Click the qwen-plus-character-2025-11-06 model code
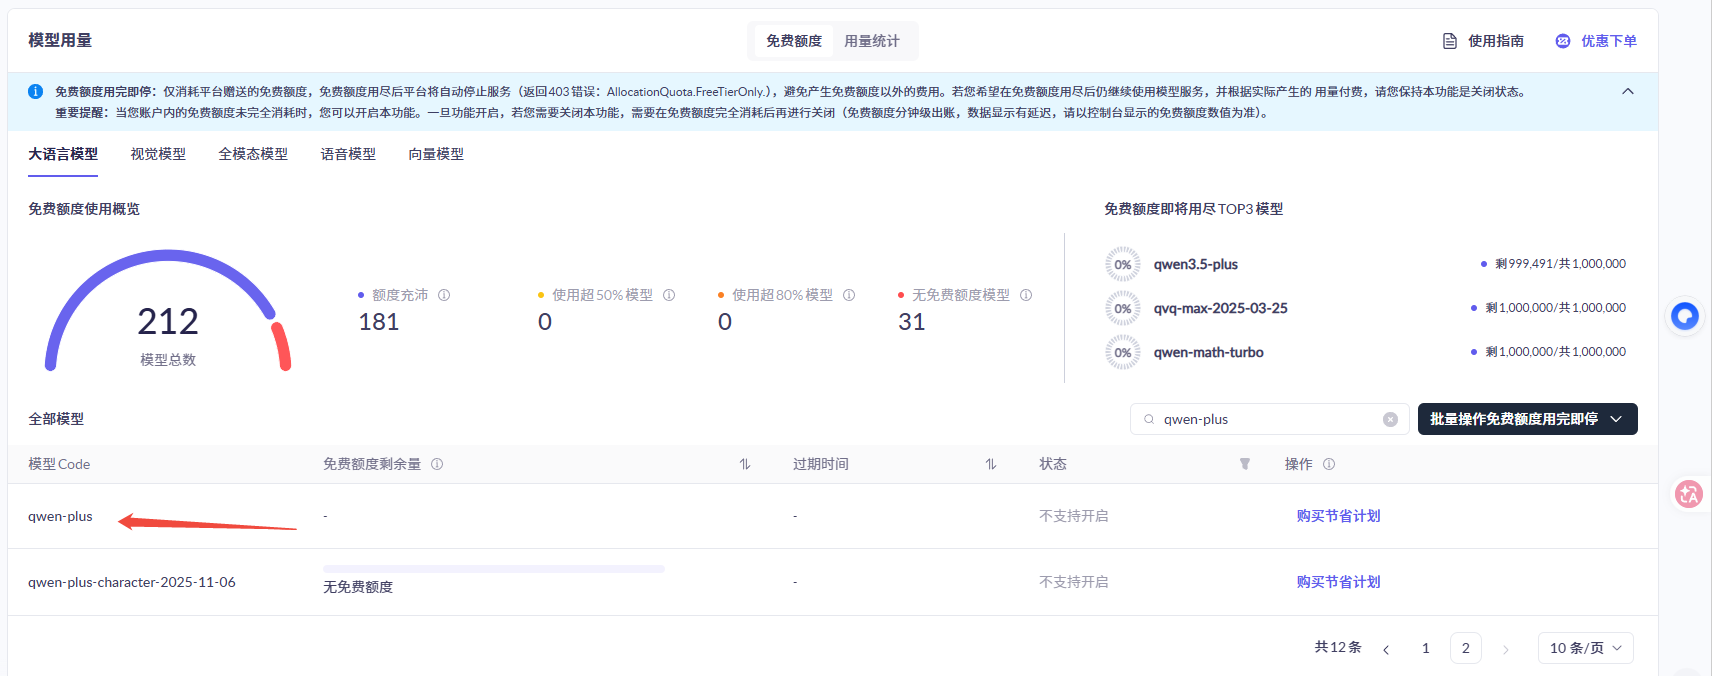Screen dimensions: 1712x676 [132, 582]
